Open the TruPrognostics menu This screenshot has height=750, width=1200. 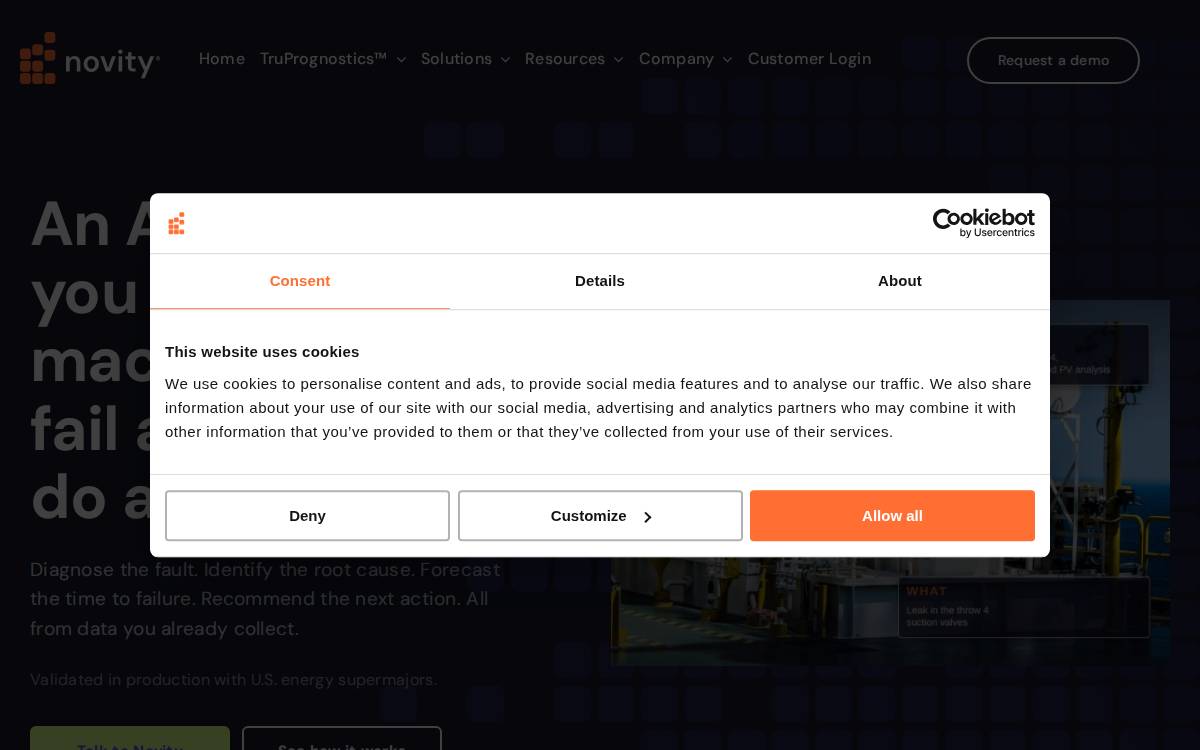(x=323, y=59)
